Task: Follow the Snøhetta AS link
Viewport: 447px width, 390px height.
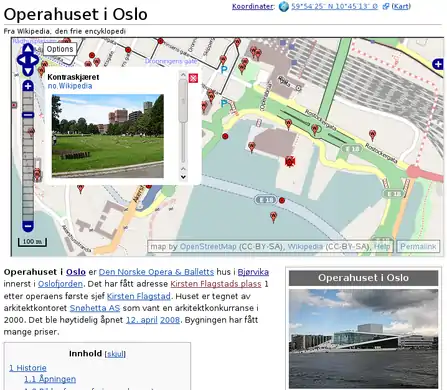Action: click(95, 308)
